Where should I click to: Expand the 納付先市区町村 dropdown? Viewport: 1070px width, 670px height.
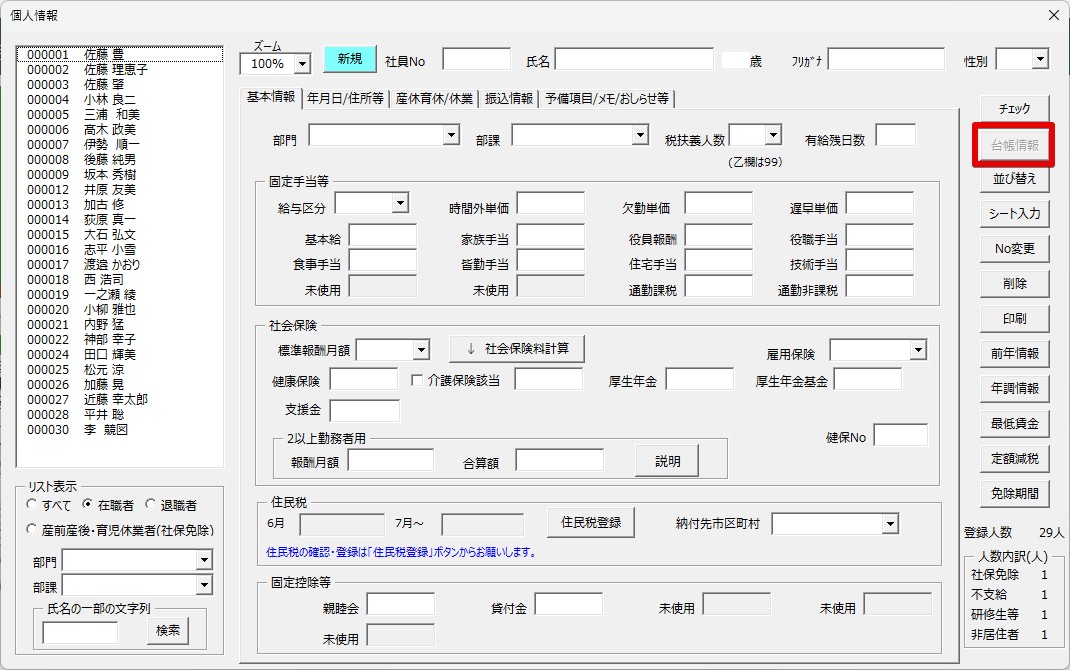pos(890,524)
